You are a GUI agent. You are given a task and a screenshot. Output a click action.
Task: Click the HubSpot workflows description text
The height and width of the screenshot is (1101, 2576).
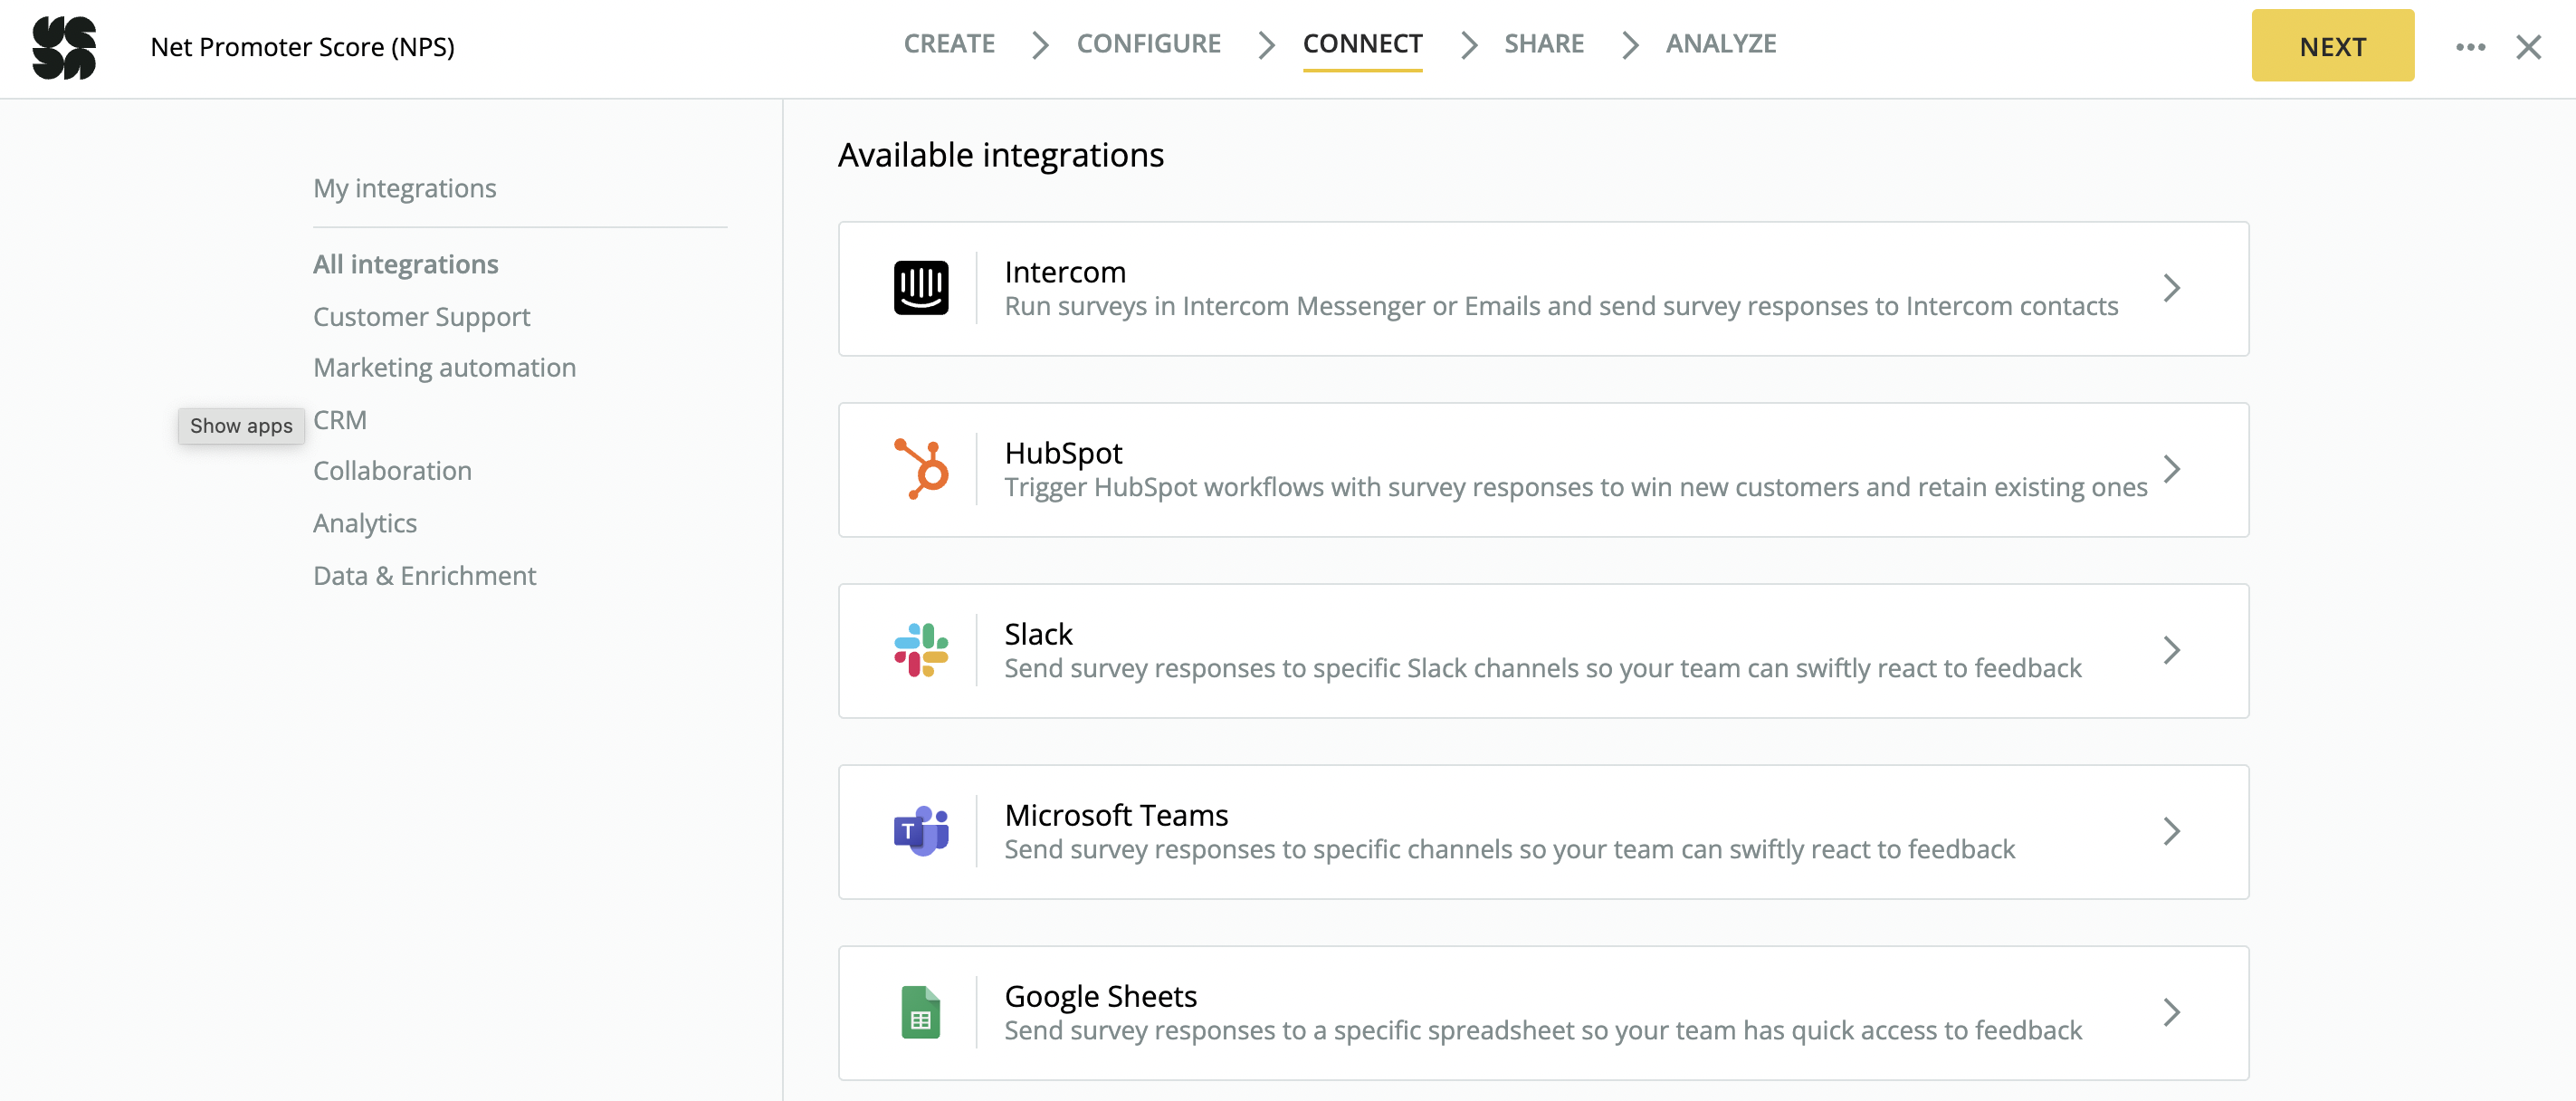(1576, 487)
